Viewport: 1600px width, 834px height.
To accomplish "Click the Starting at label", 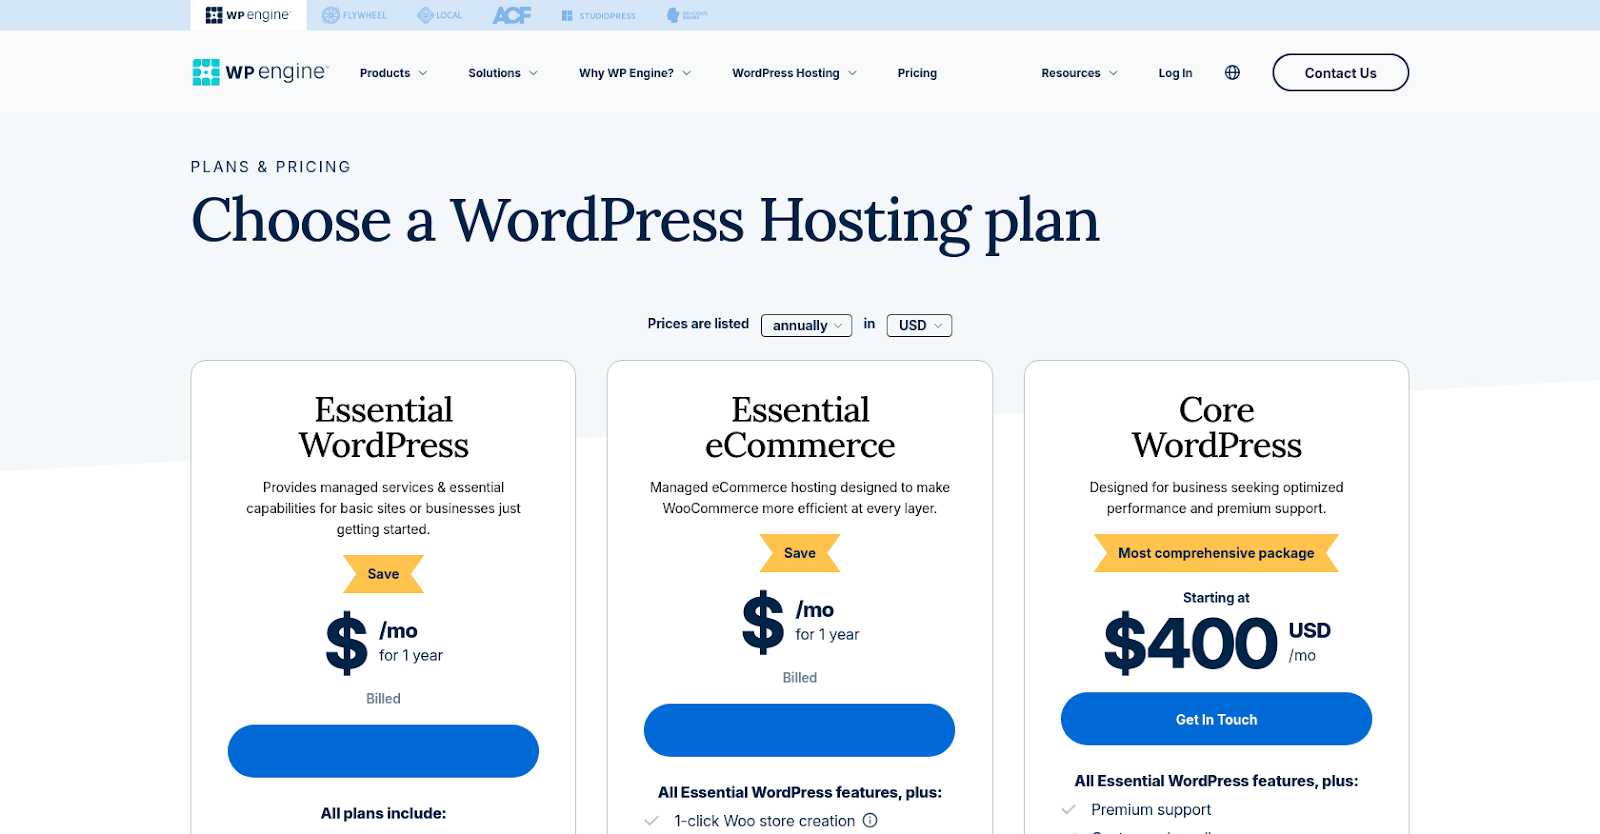I will 1216,598.
